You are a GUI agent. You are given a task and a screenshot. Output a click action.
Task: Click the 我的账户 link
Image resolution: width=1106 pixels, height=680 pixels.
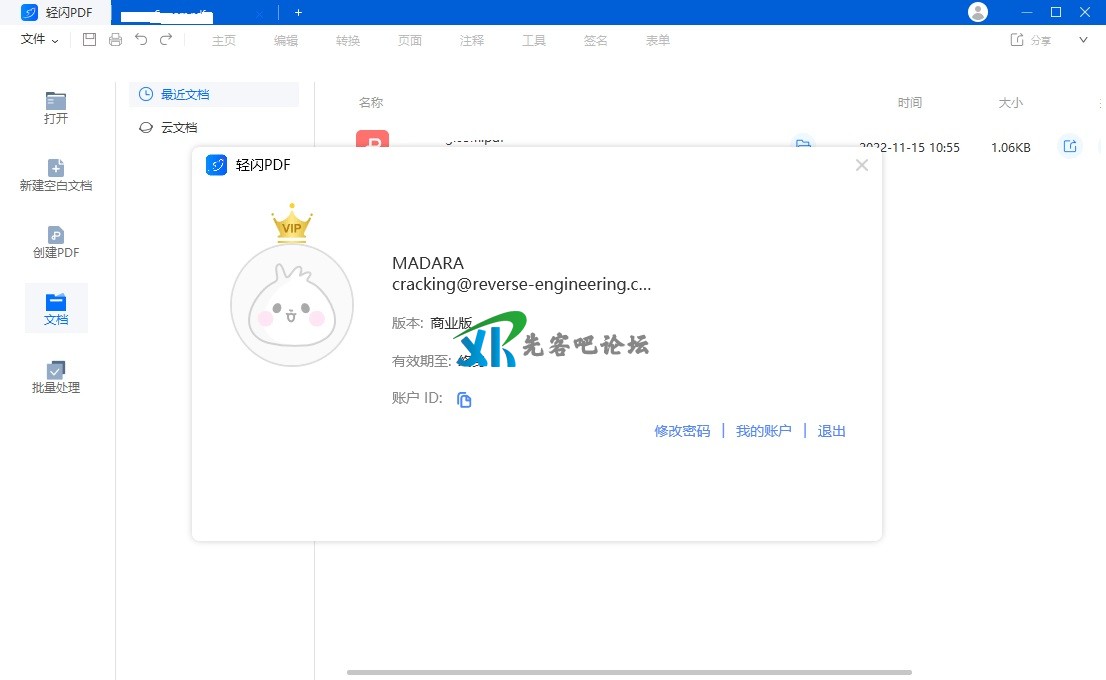pyautogui.click(x=764, y=431)
